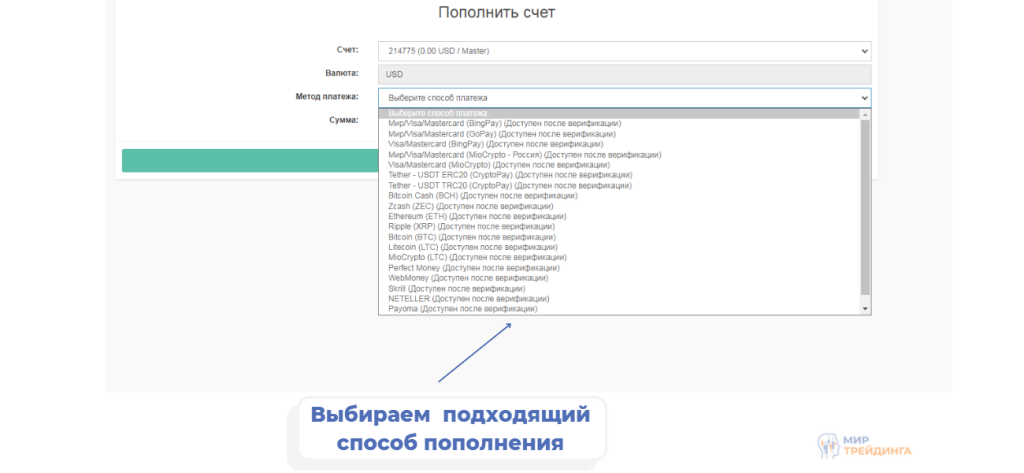
Task: Click the dropdown list's scroll-down arrow
Action: 865,310
